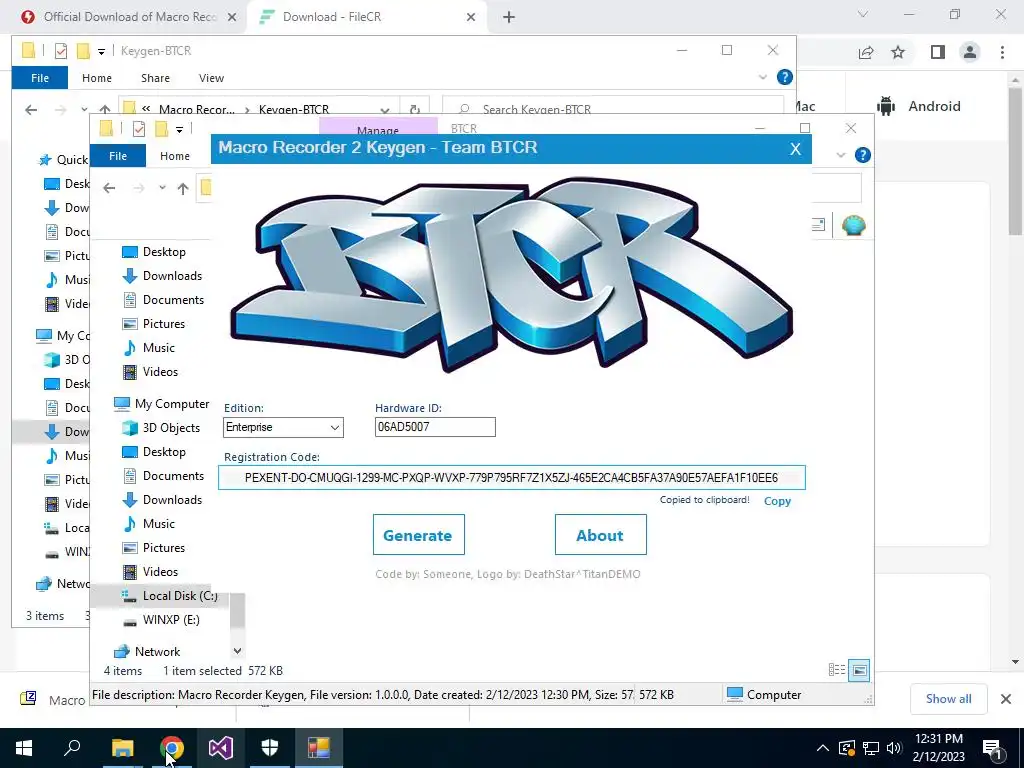Open Windows Security shield taskbar icon

pyautogui.click(x=270, y=748)
